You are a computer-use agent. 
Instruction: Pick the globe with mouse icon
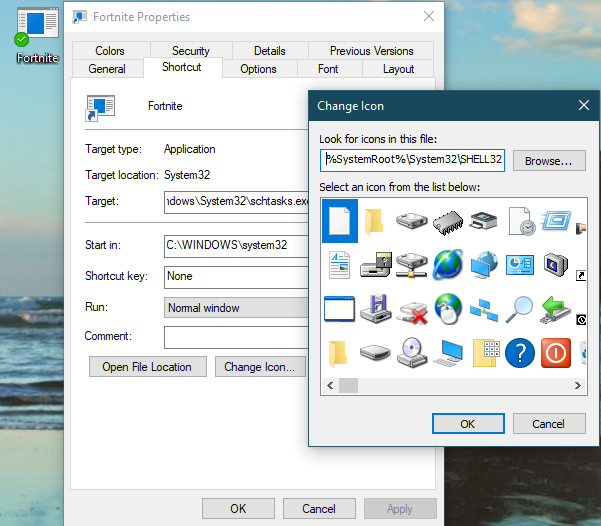point(448,309)
